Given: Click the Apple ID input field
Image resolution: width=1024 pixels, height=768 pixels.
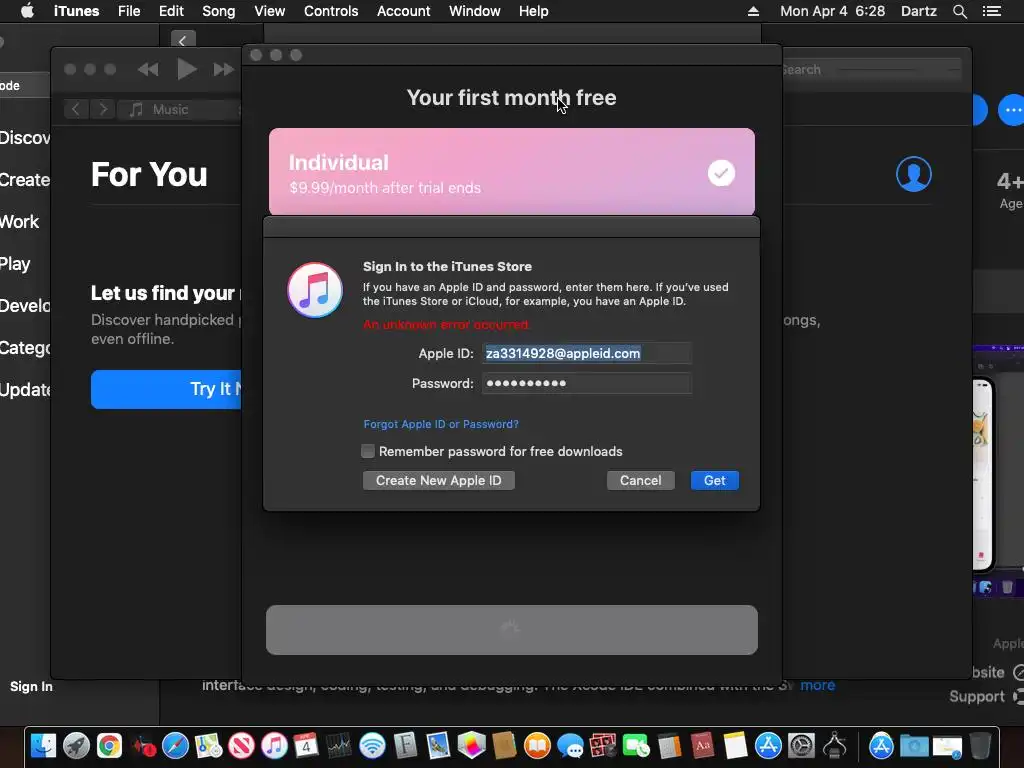Looking at the screenshot, I should click(x=586, y=353).
